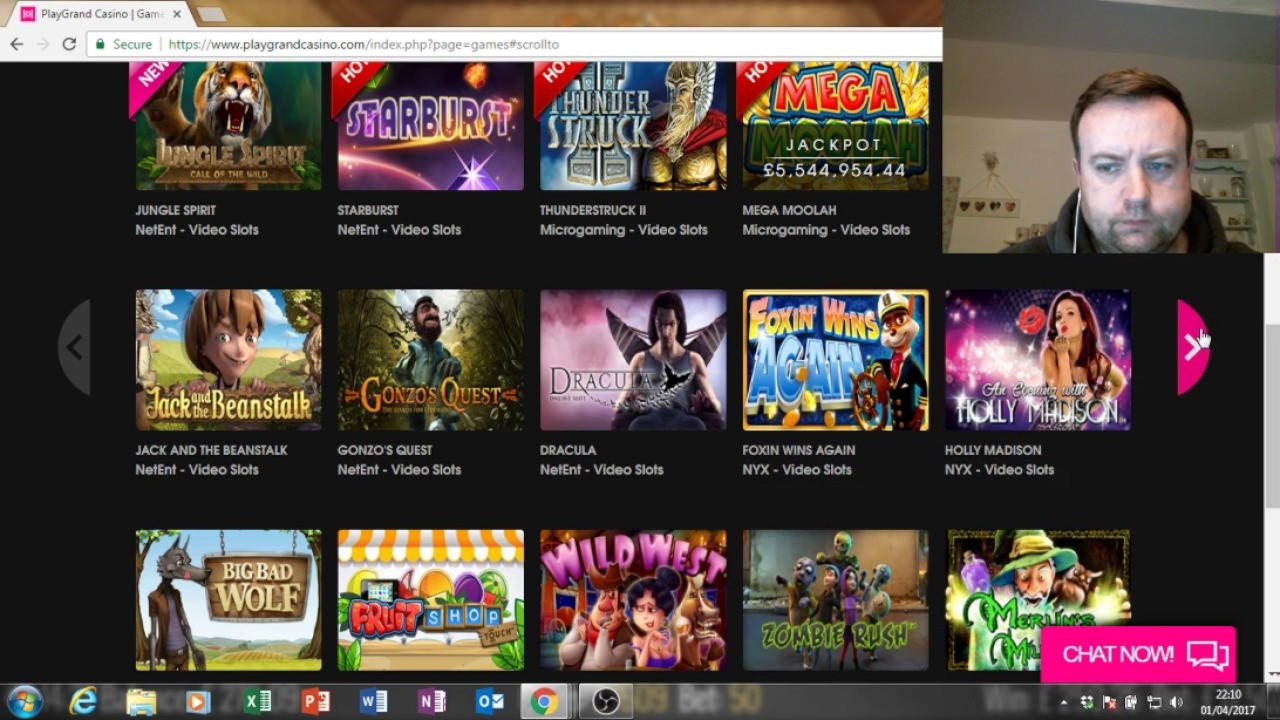Click the GONZO'S QUEST title text
This screenshot has height=720, width=1280.
click(385, 450)
